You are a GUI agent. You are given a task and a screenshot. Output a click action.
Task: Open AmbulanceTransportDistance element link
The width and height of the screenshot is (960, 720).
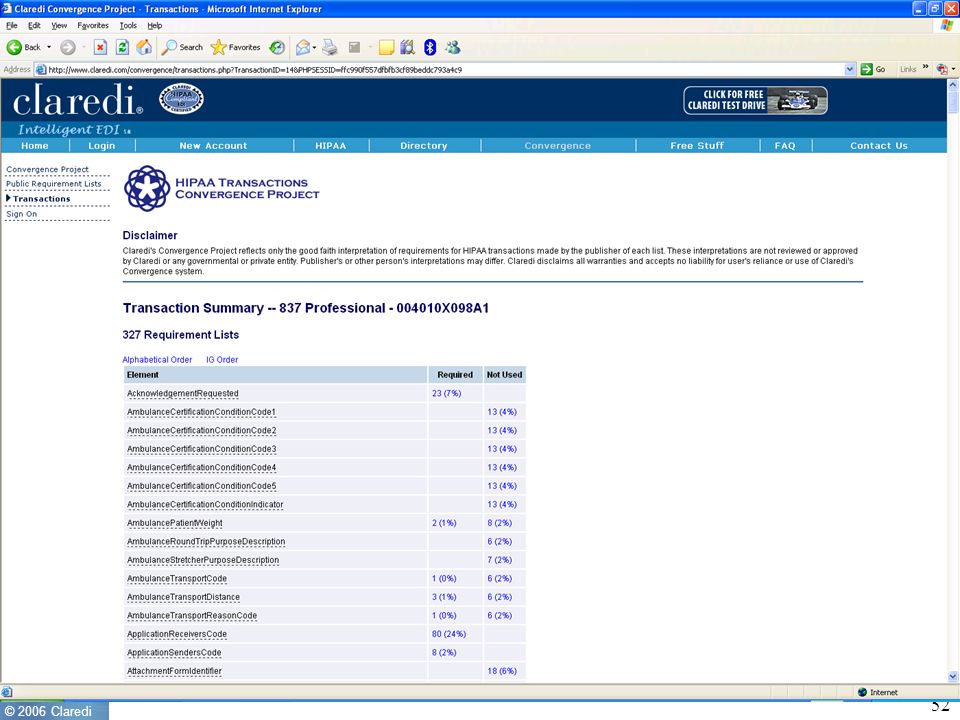[183, 597]
